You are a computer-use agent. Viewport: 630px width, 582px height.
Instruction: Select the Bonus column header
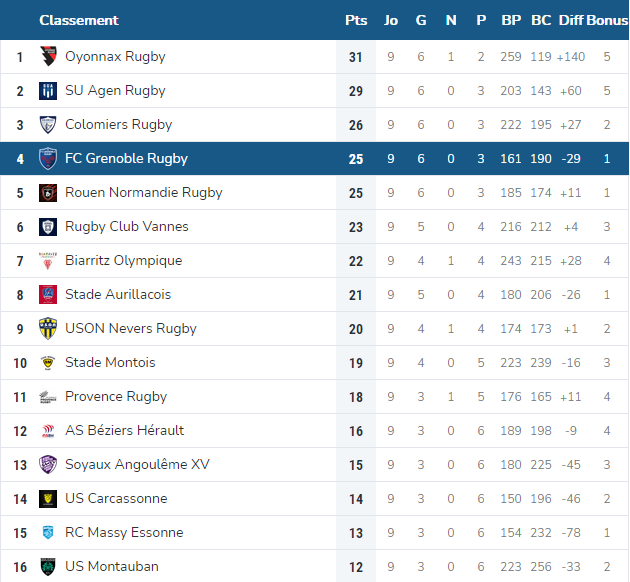[x=607, y=20]
